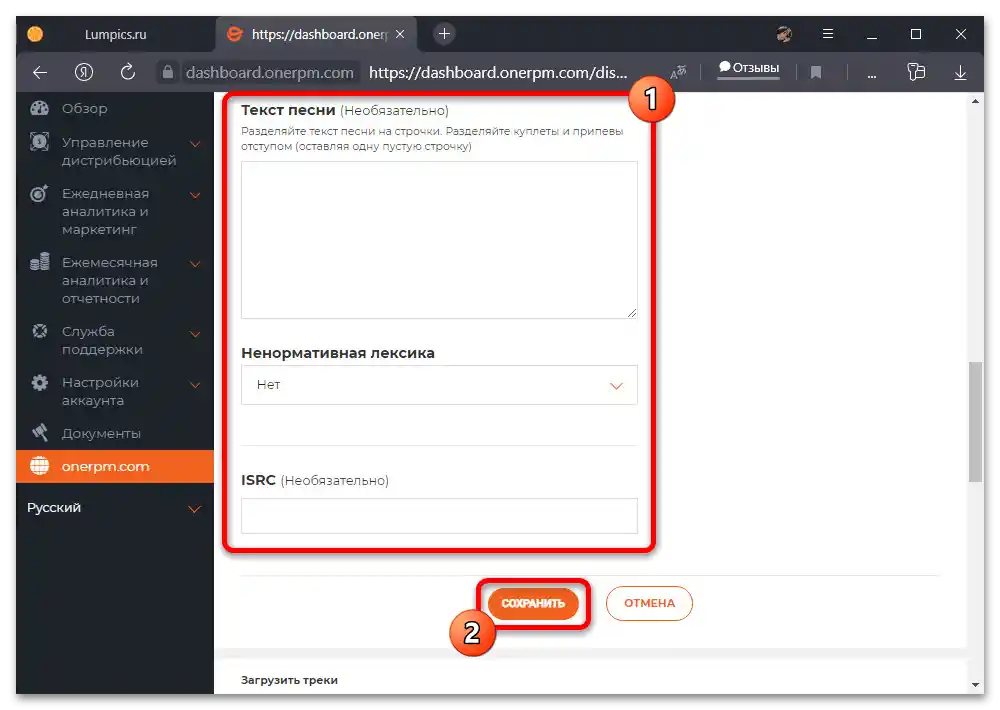This screenshot has width=1000, height=710.
Task: Click the orange browser logo circle
Action: point(35,34)
